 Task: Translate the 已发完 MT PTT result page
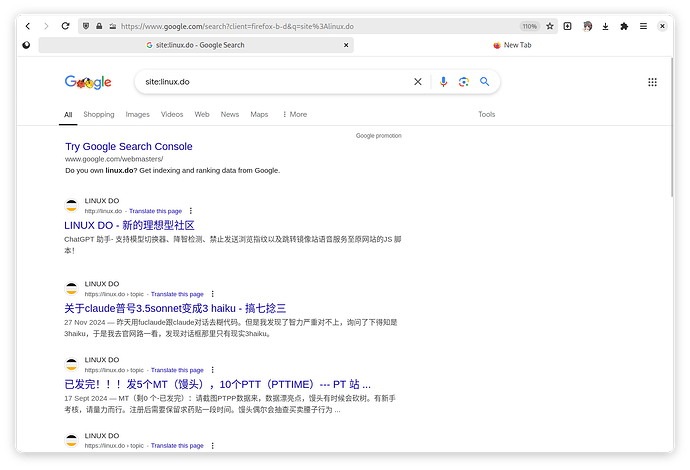point(177,370)
